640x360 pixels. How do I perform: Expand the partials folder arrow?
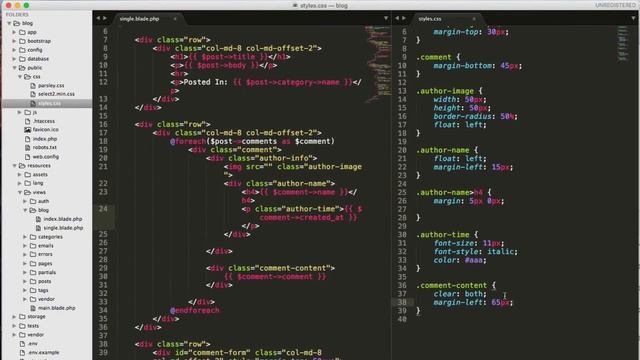tap(25, 272)
